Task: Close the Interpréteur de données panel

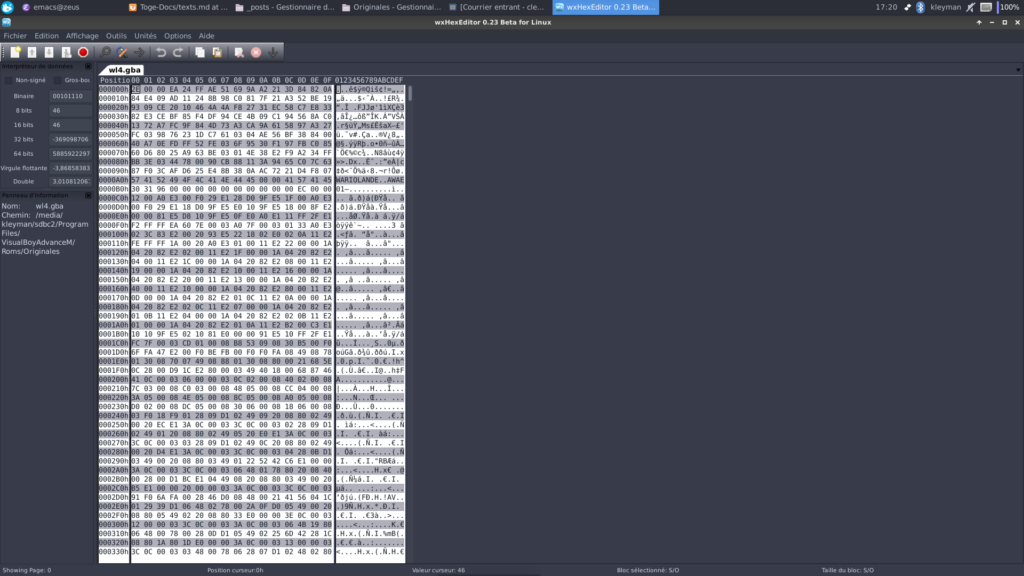Action: coord(88,66)
